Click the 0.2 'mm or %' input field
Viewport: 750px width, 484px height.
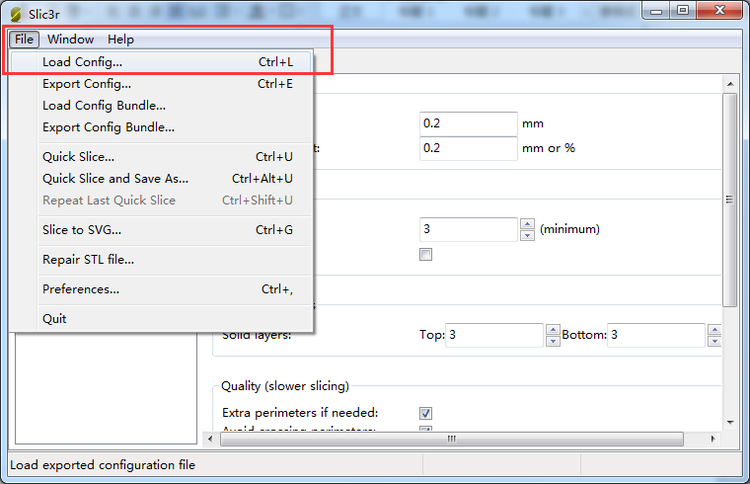point(468,148)
